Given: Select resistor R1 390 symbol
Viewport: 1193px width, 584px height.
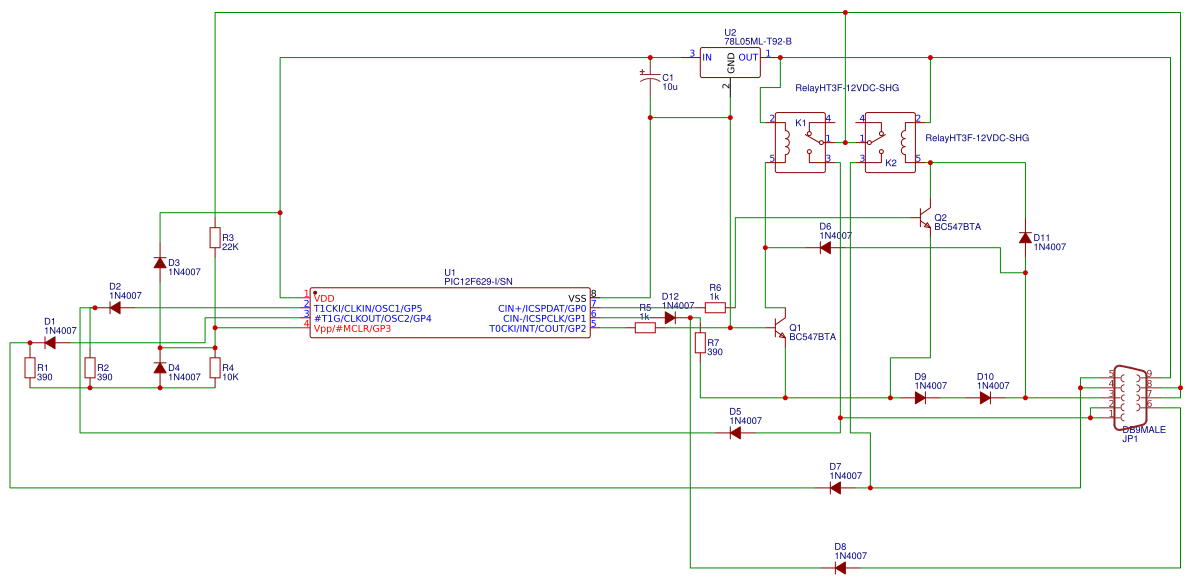Looking at the screenshot, I should [x=30, y=368].
